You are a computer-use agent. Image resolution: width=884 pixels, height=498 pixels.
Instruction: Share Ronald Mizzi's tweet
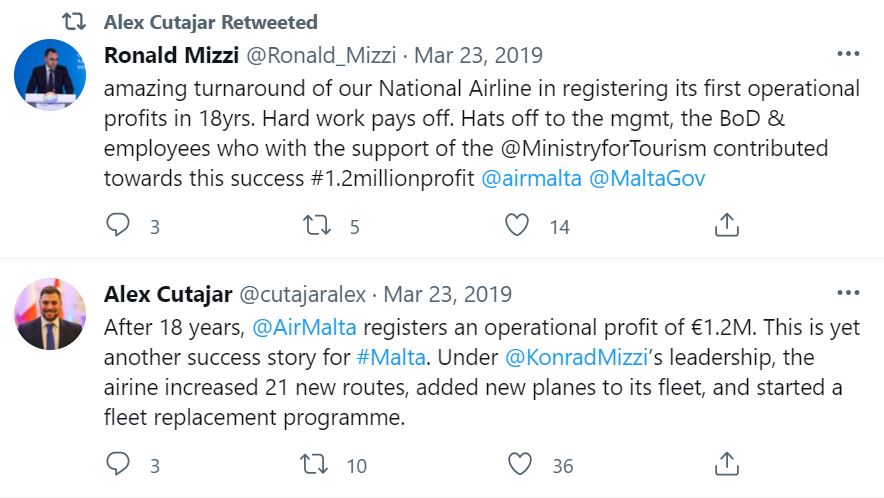click(727, 226)
